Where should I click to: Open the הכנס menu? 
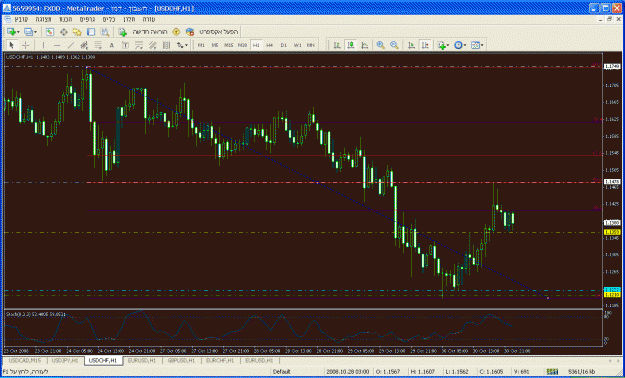coord(65,19)
